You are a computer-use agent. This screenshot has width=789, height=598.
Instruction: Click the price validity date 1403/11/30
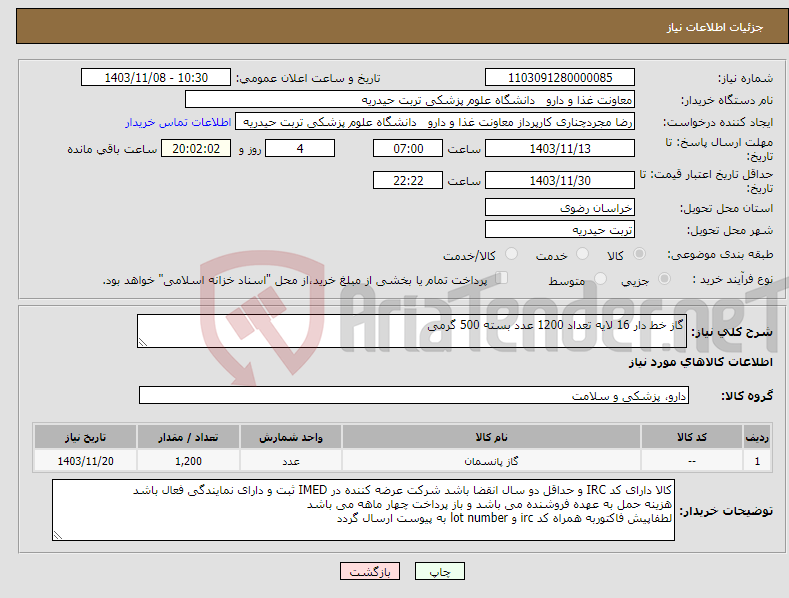(x=560, y=180)
